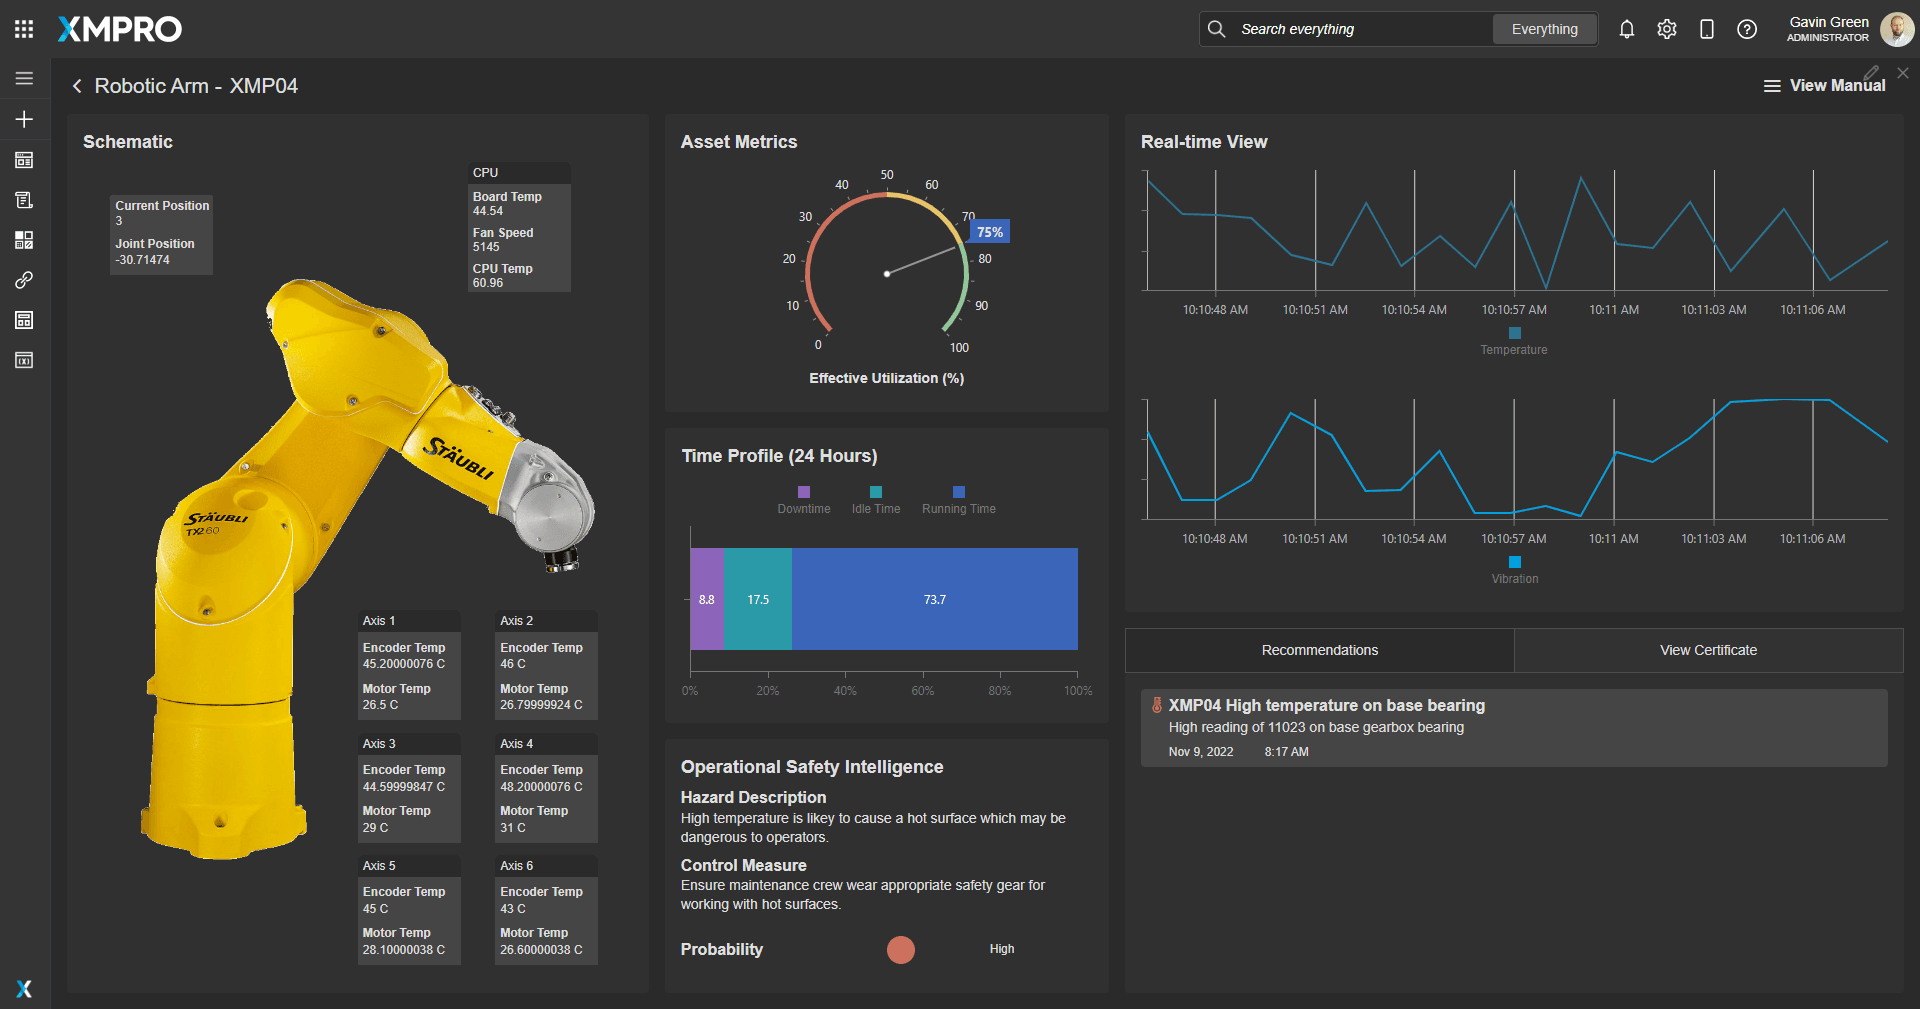This screenshot has width=1920, height=1009.
Task: Toggle Idle Time legend series
Action: pos(876,500)
